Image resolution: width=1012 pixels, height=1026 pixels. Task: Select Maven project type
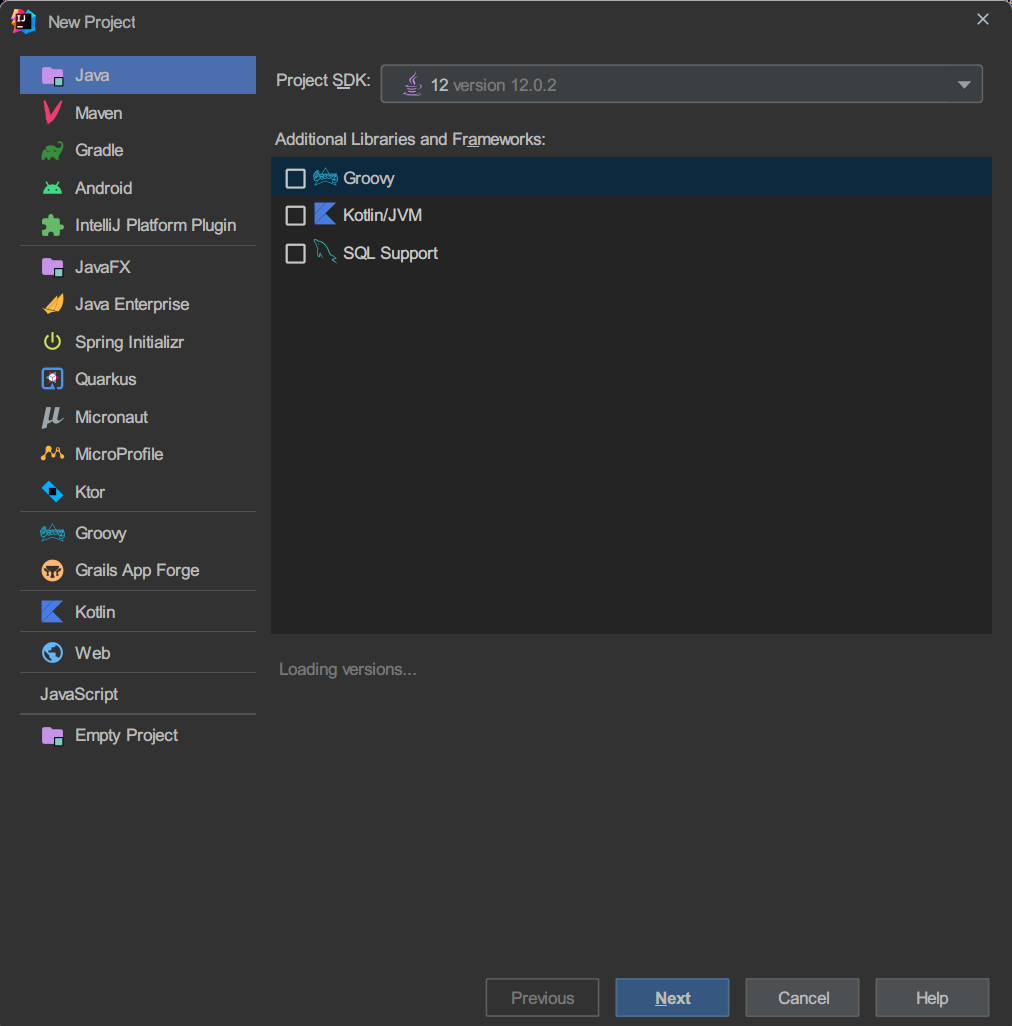tap(138, 113)
